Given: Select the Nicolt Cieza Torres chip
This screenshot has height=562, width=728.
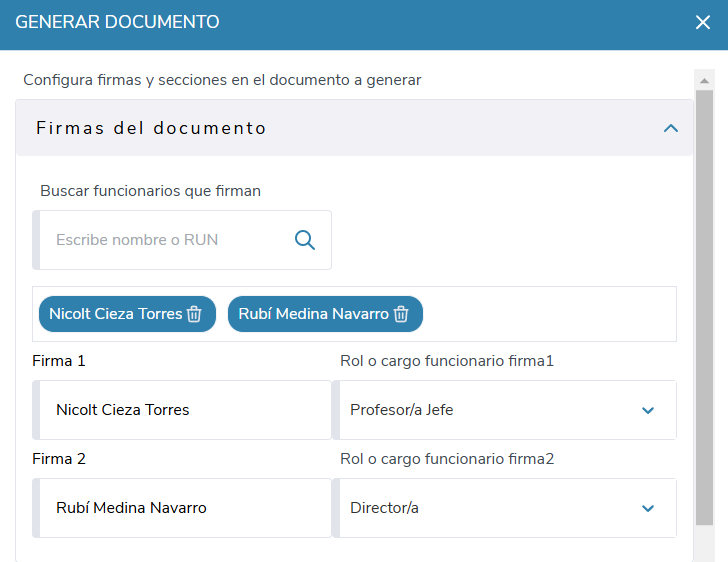Looking at the screenshot, I should 127,314.
